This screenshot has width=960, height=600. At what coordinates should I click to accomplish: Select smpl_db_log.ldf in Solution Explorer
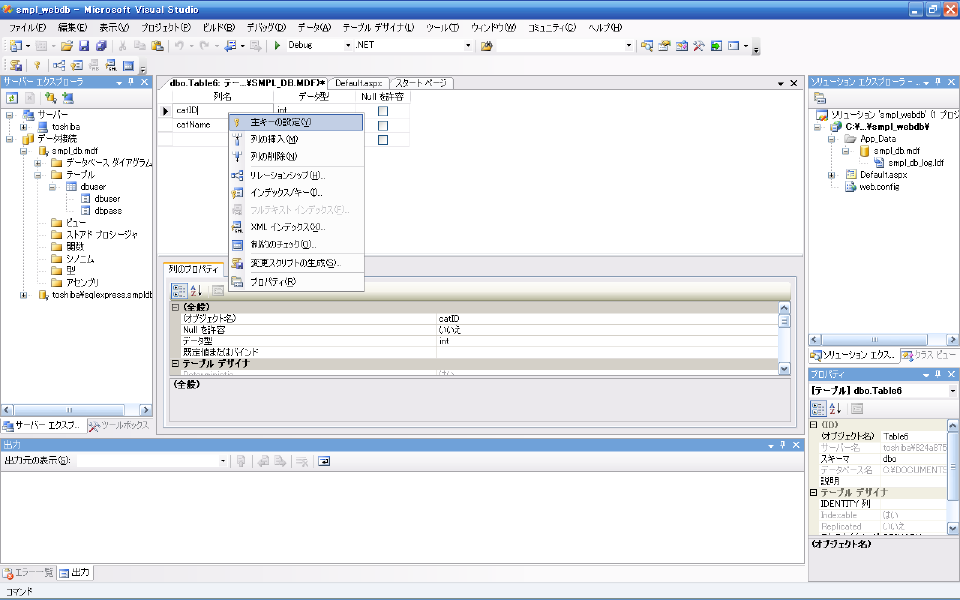[x=916, y=163]
